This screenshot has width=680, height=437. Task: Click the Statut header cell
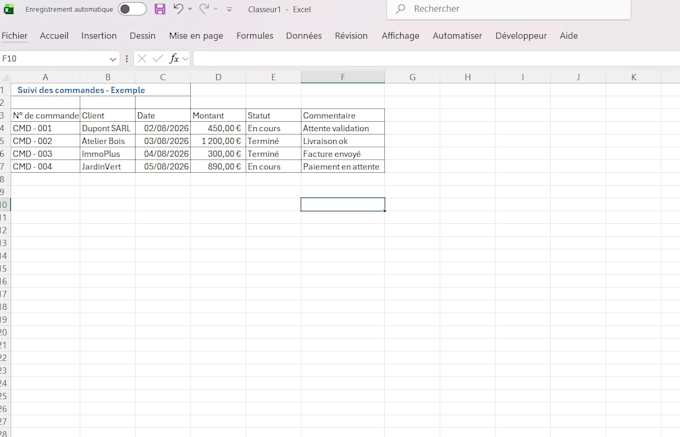coord(273,116)
